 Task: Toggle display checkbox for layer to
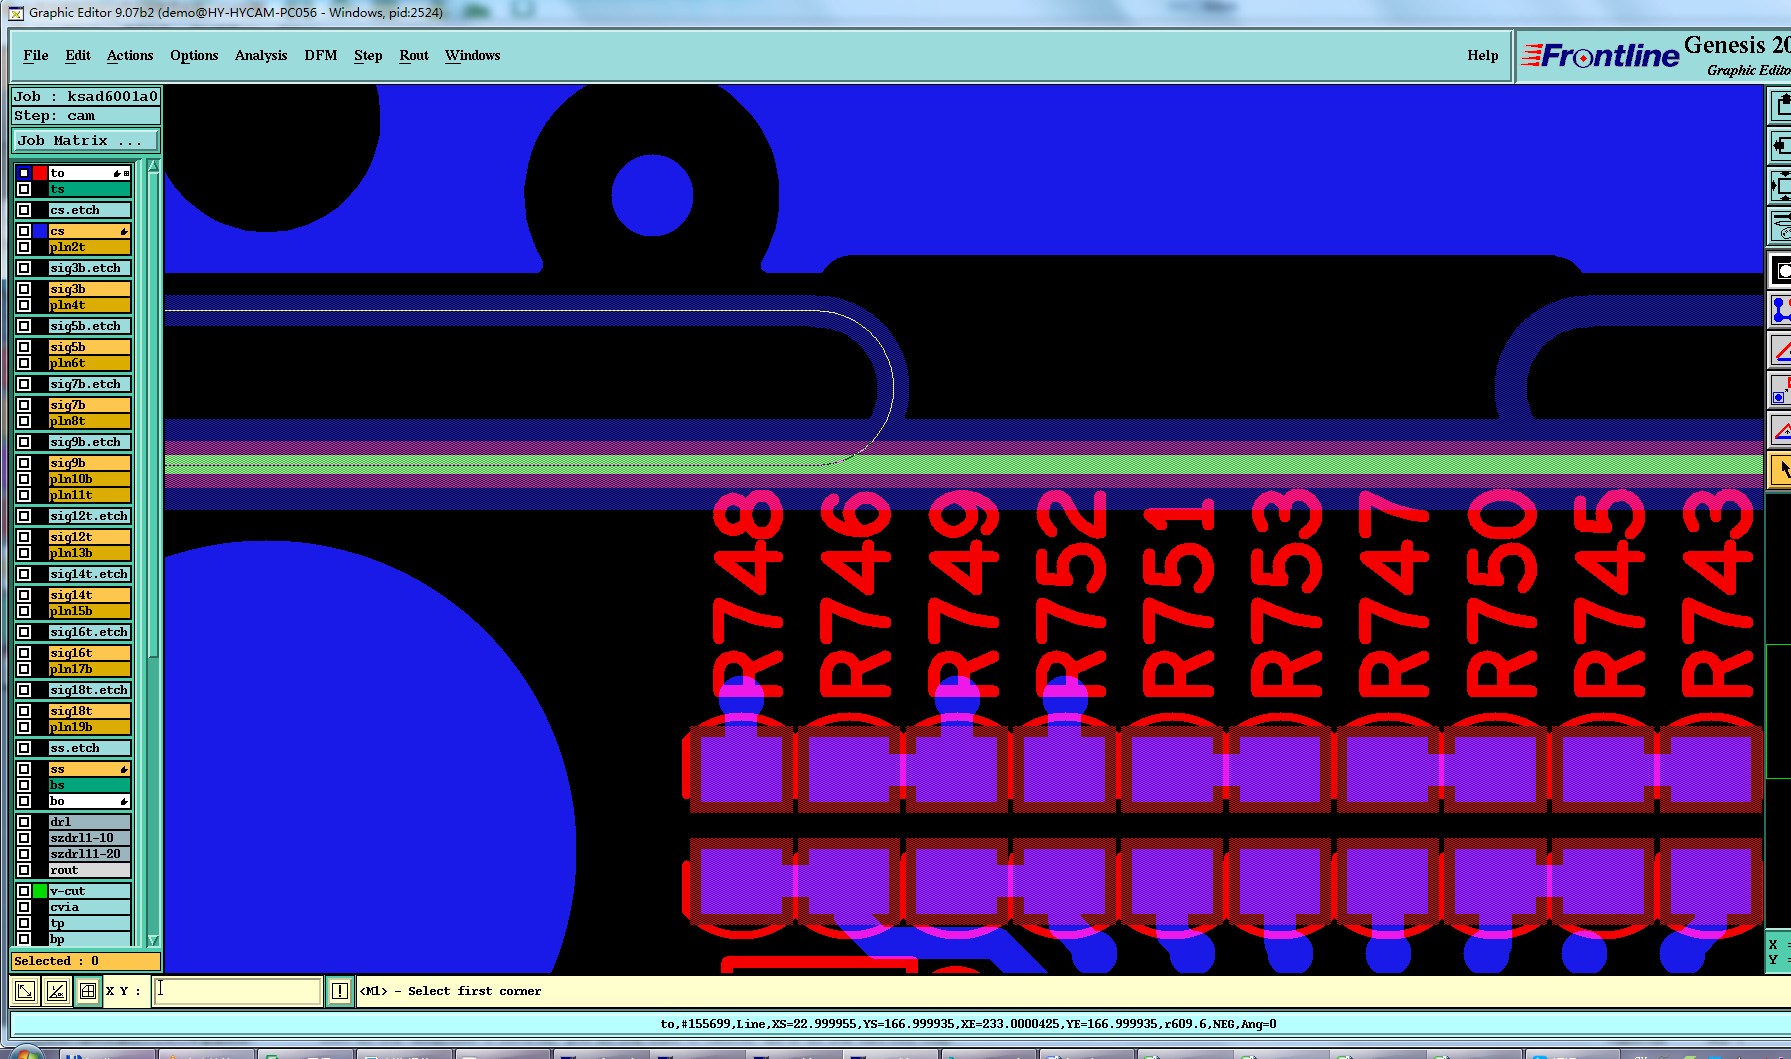click(24, 173)
